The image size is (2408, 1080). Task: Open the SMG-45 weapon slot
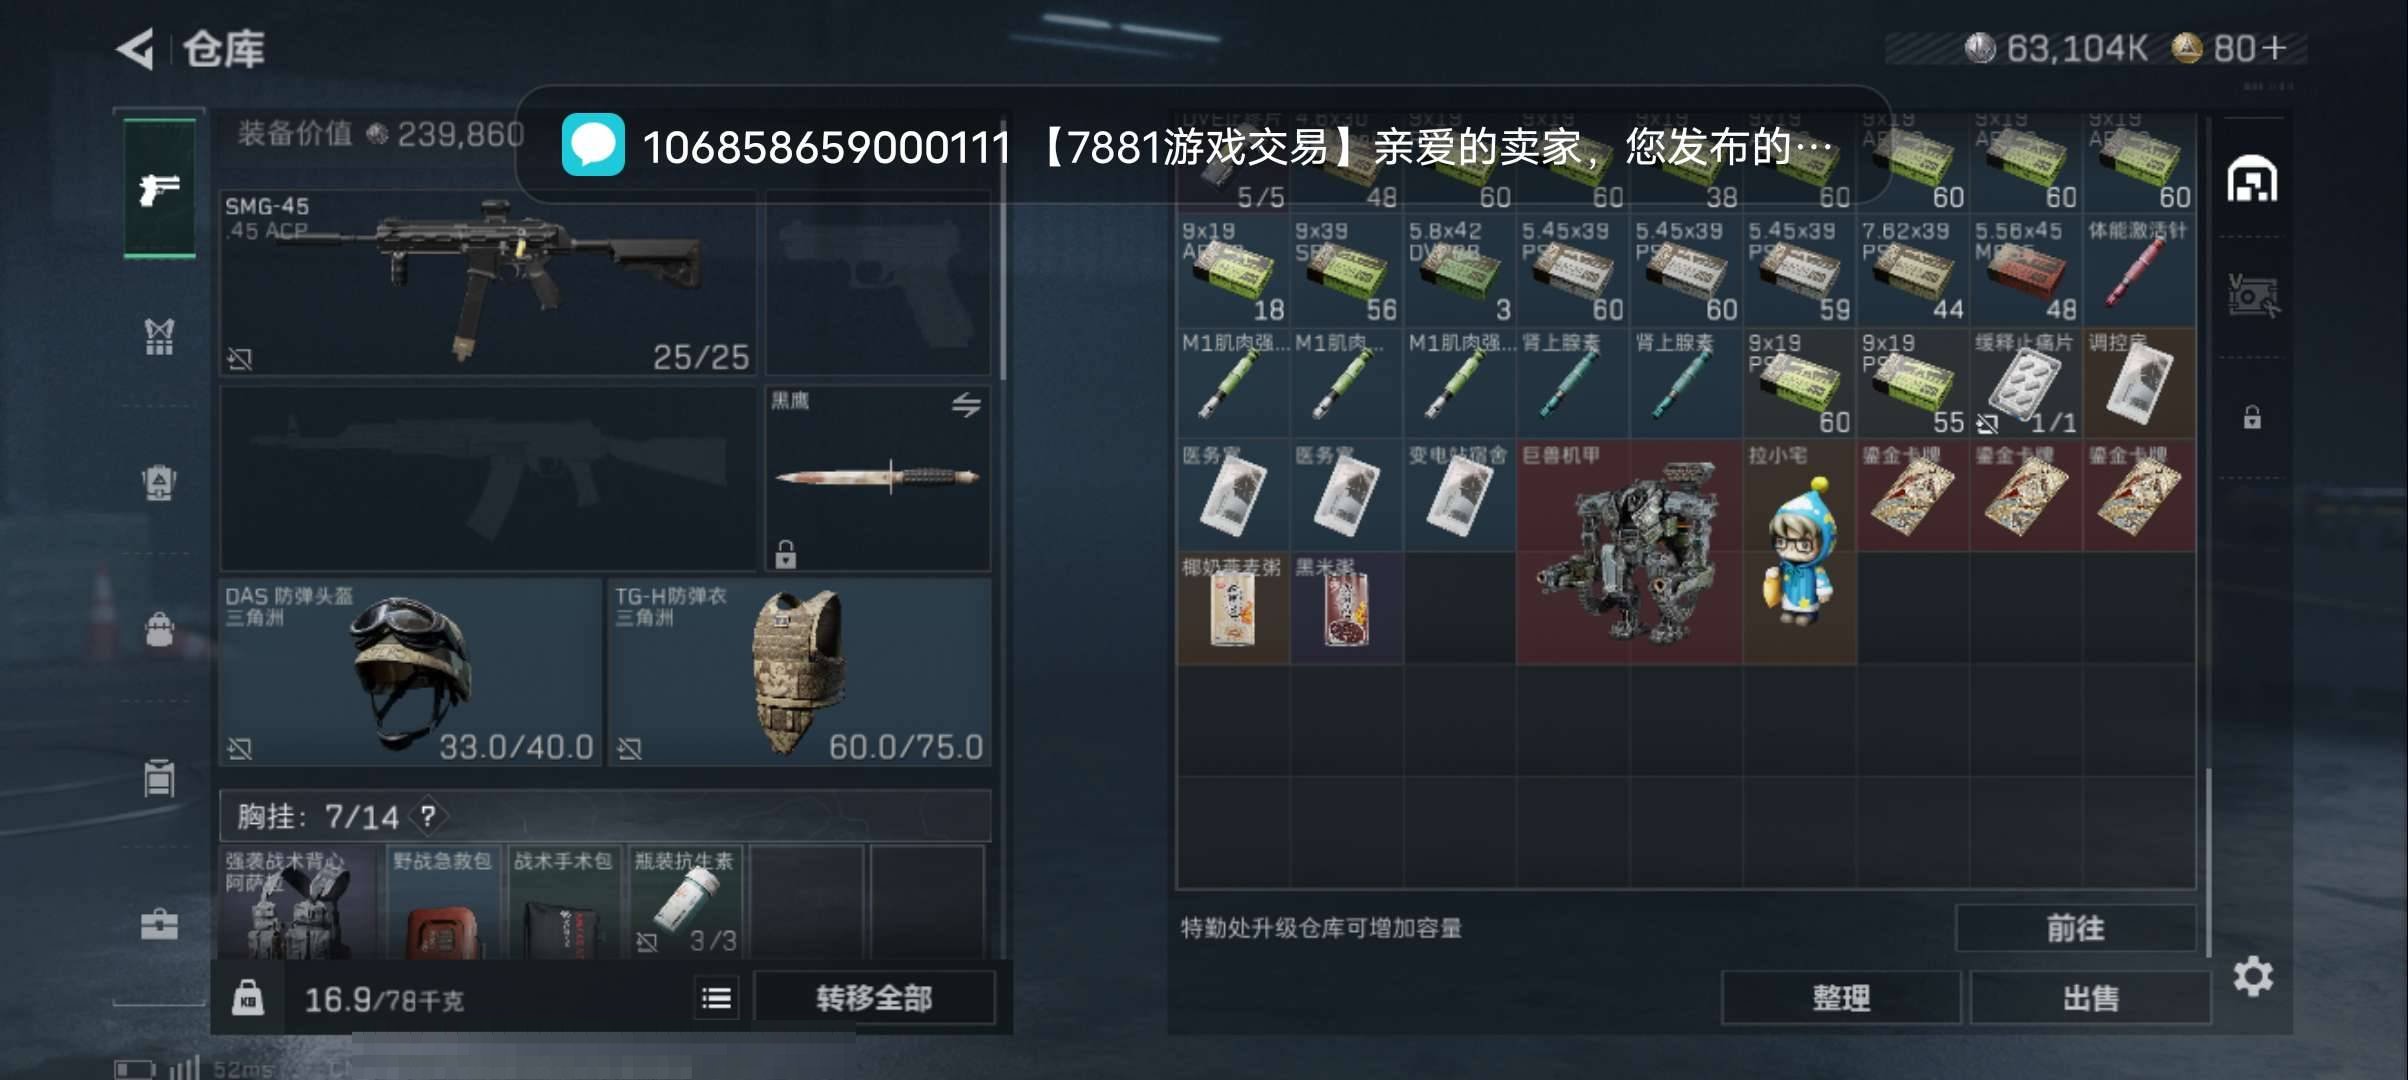coord(488,283)
